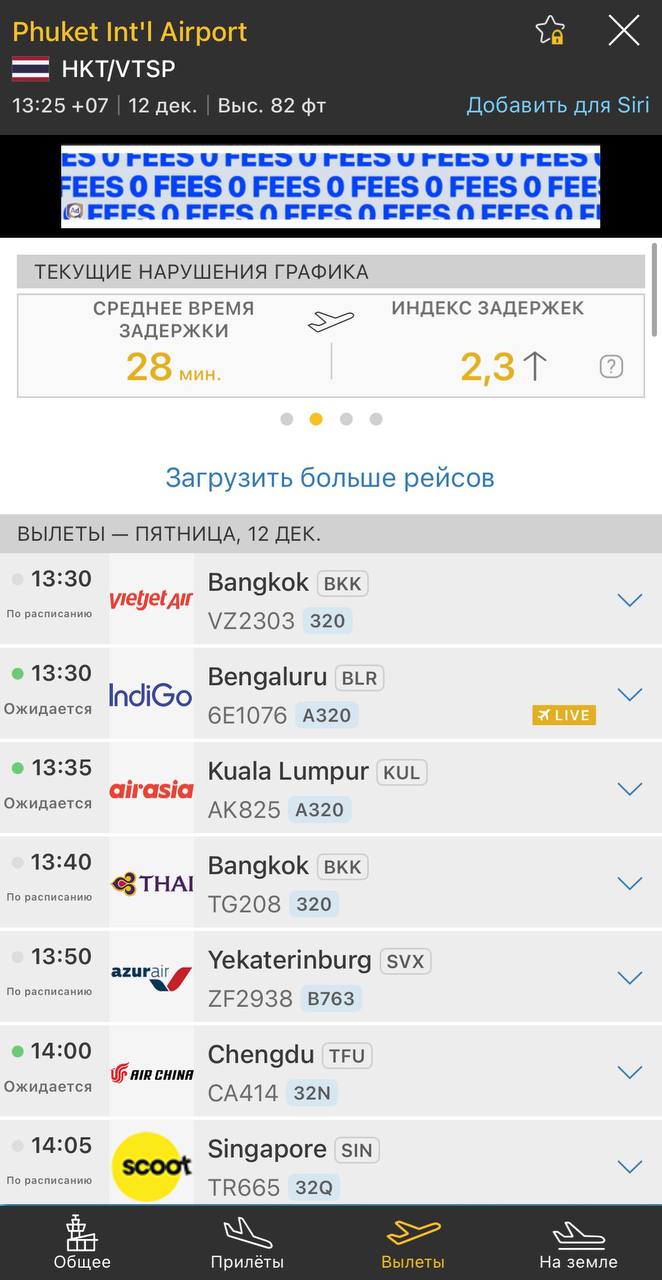Tap the locked favorite star icon
Screen dimensions: 662x1280
point(550,31)
